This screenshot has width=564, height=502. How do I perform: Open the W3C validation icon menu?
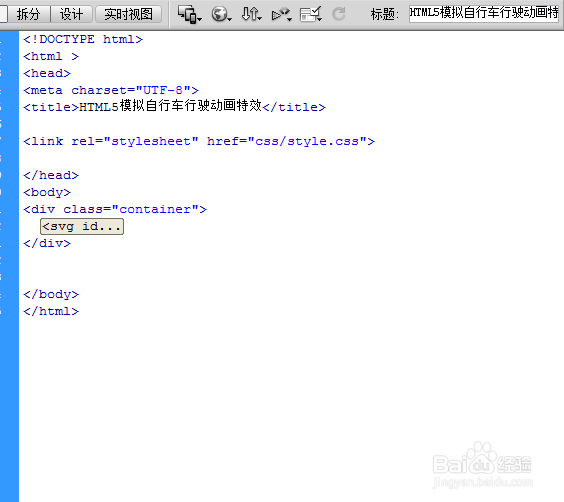coord(281,15)
